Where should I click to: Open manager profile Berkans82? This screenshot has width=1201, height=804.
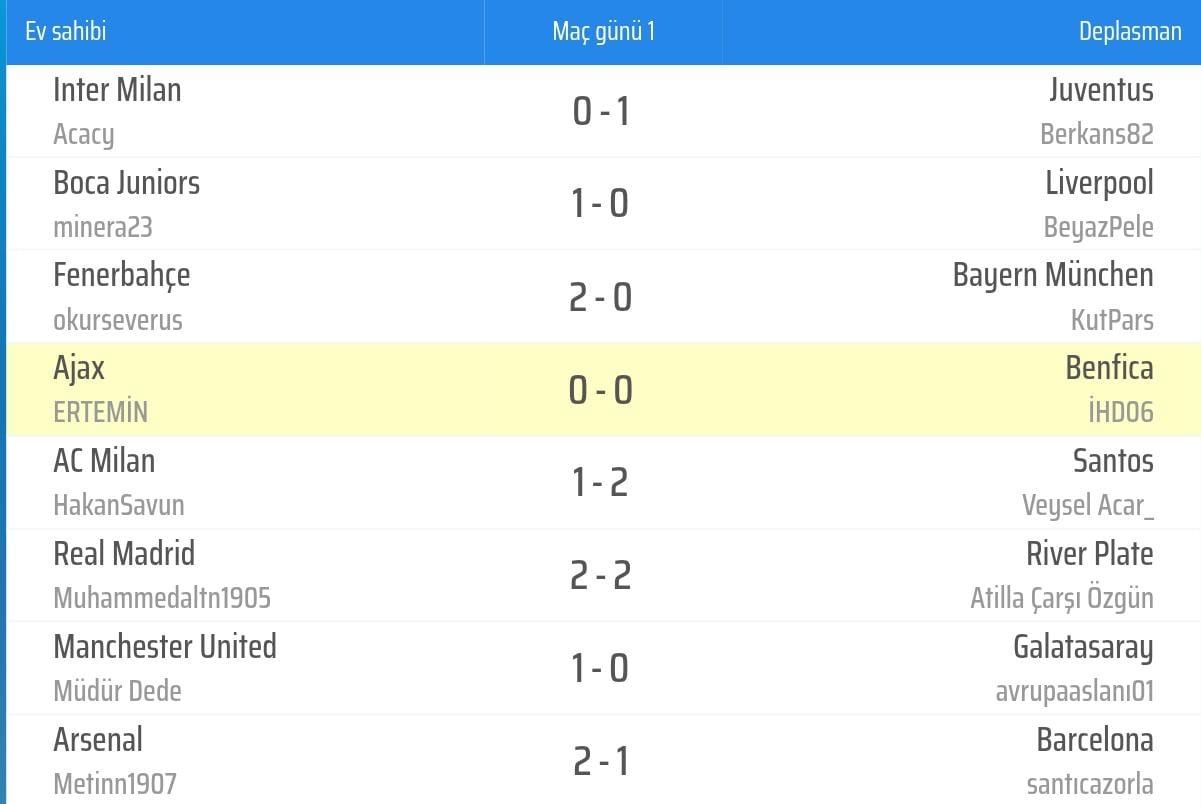(x=1096, y=134)
